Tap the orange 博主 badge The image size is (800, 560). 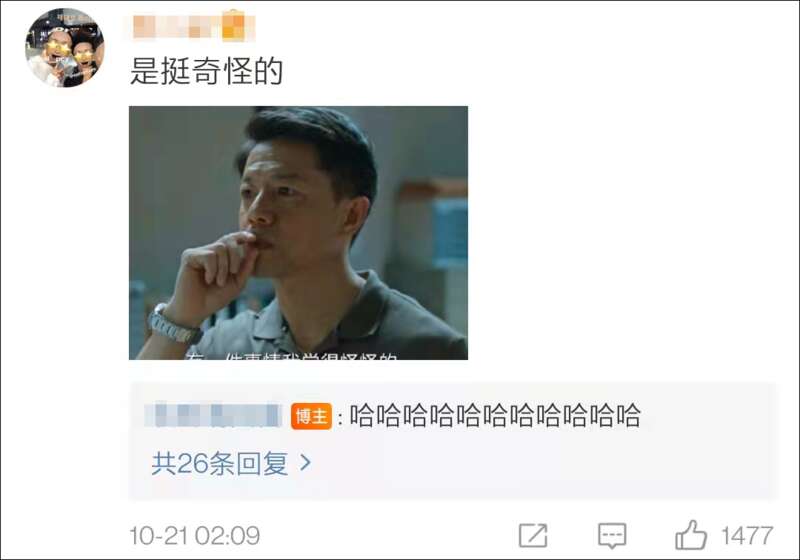(x=311, y=416)
